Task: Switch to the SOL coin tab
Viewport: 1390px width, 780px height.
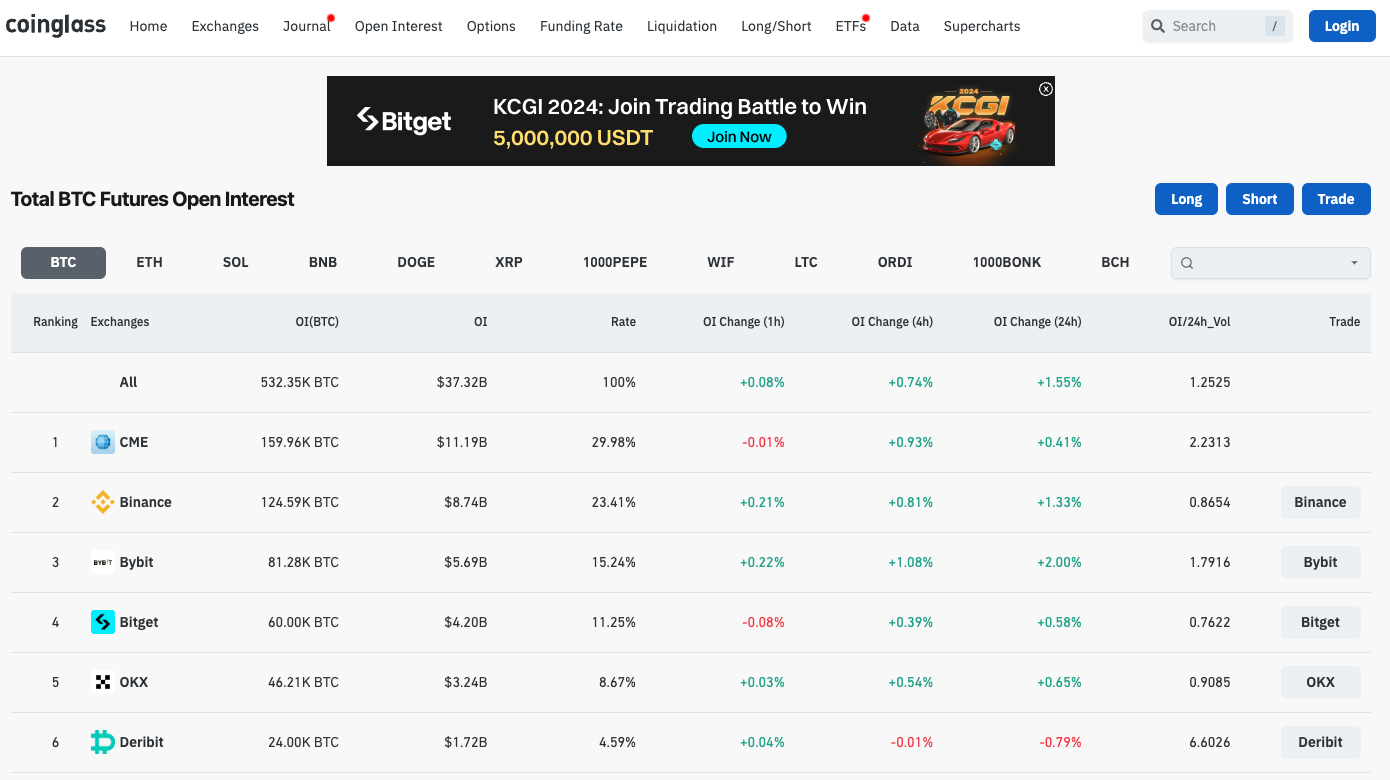Action: pos(236,262)
